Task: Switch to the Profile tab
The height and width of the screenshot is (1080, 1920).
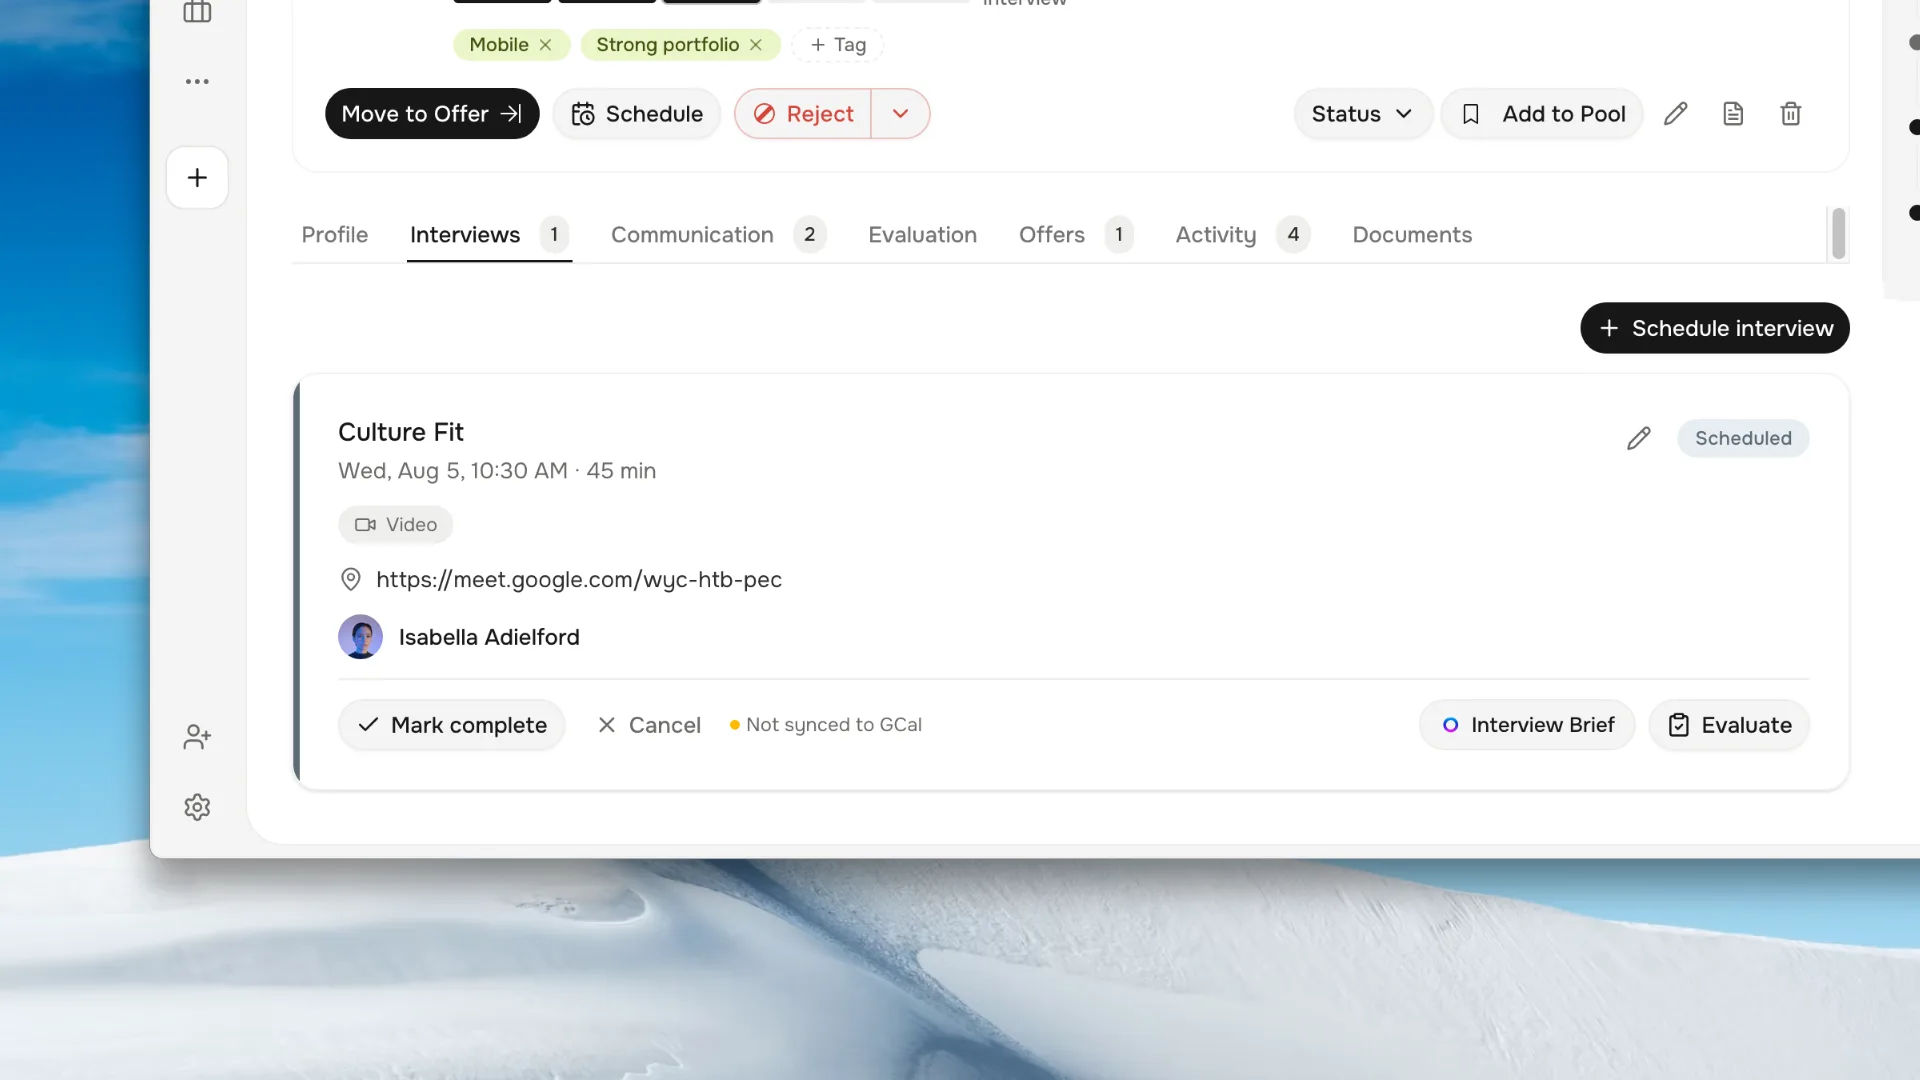Action: [x=335, y=235]
